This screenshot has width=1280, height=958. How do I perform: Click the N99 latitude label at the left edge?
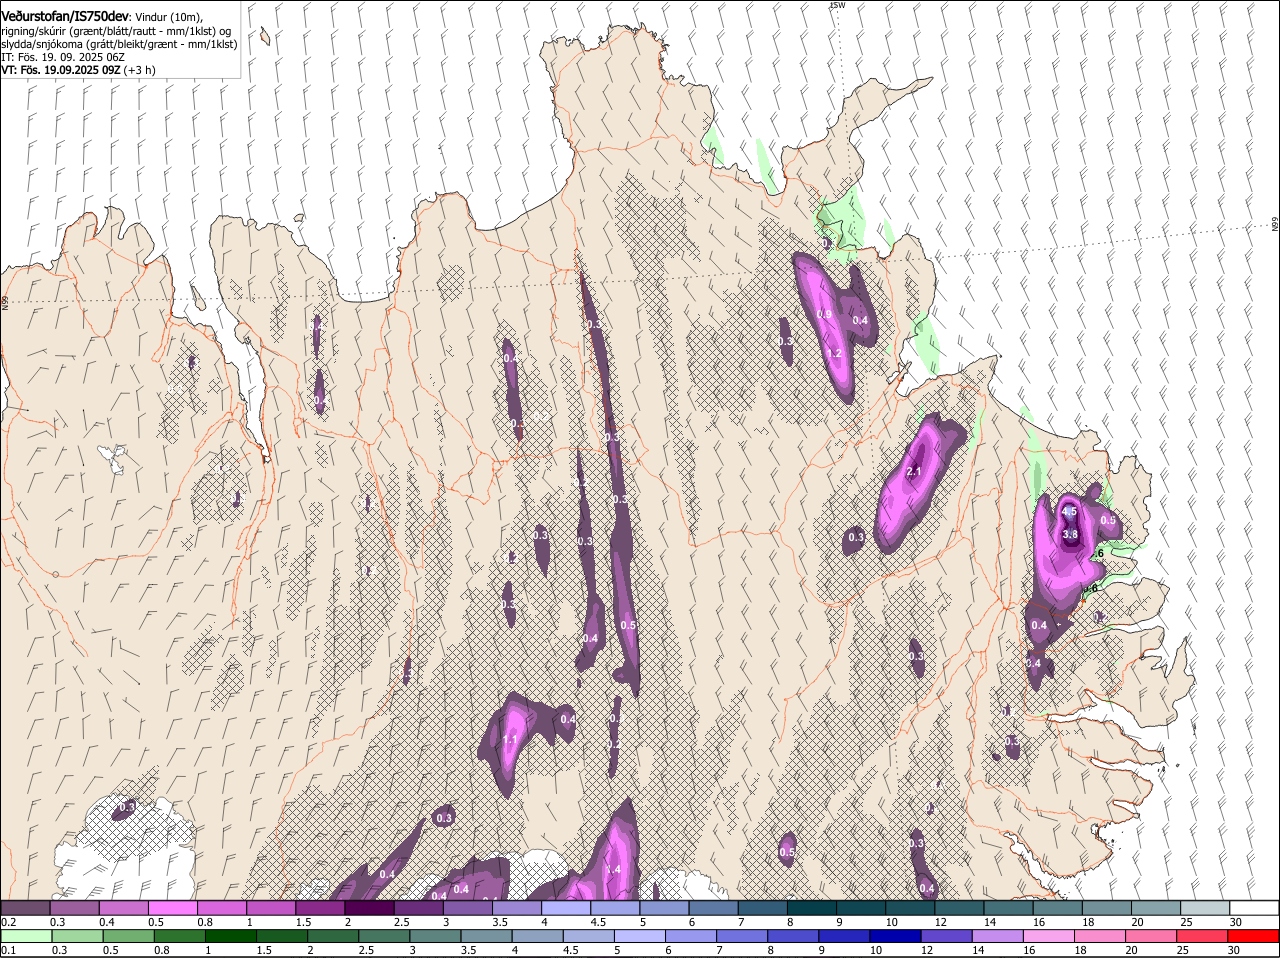point(5,301)
